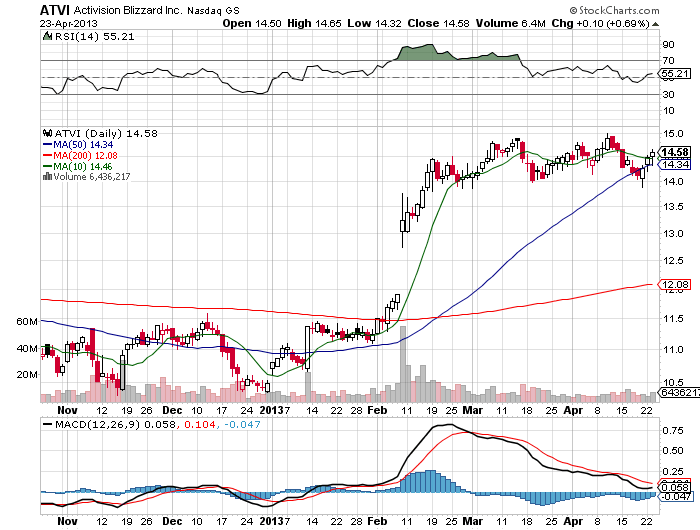Click the small triangle after Chg value
Viewport: 700px width, 530px height.
655,24
